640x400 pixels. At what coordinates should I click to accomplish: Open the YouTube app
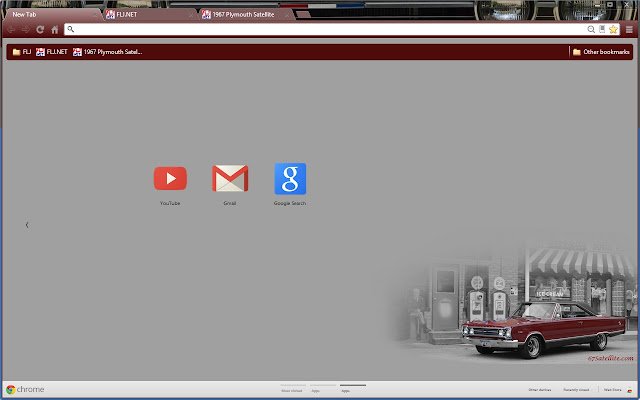tap(170, 178)
